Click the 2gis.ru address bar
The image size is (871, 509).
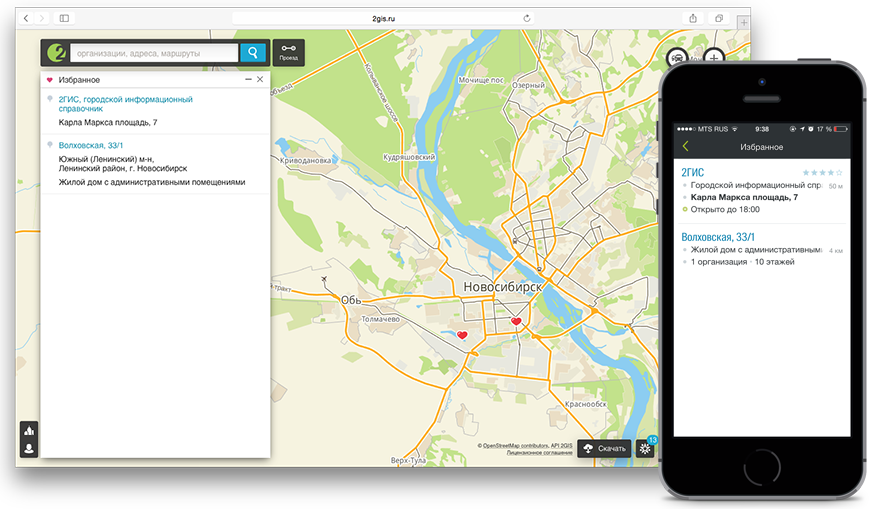383,18
